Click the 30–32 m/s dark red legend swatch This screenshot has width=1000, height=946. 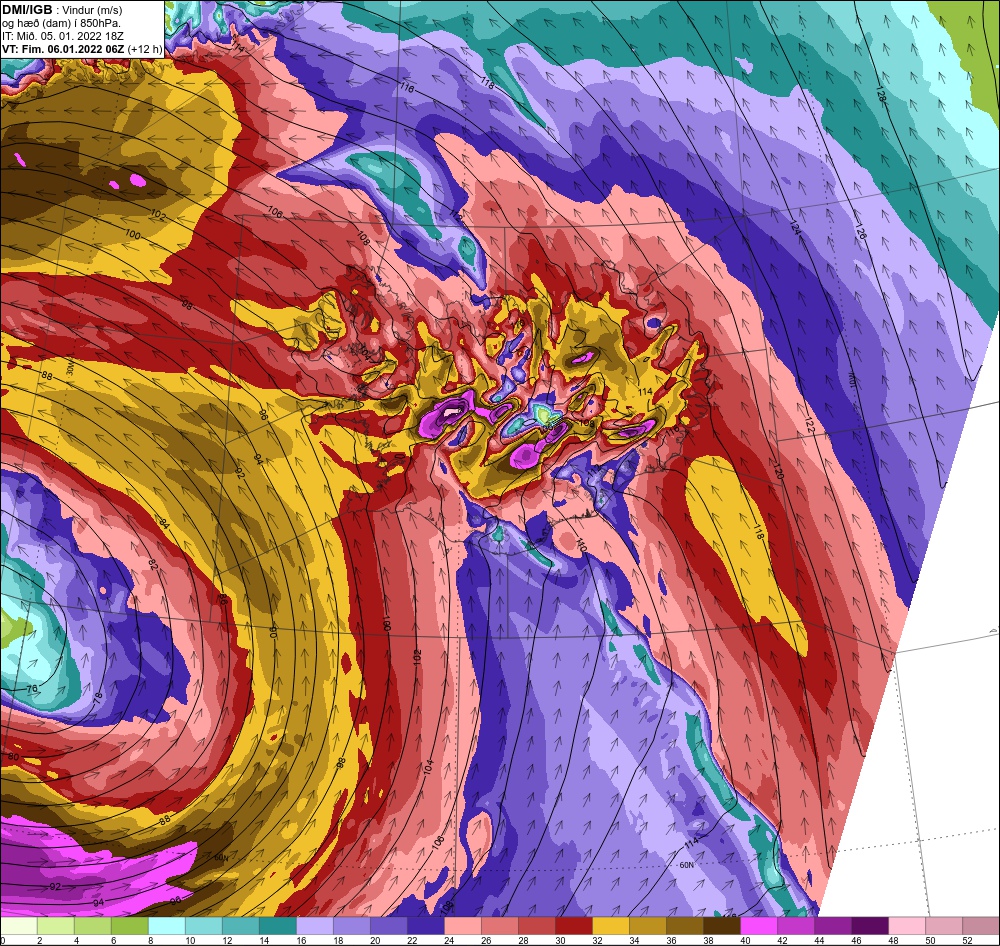click(x=574, y=926)
